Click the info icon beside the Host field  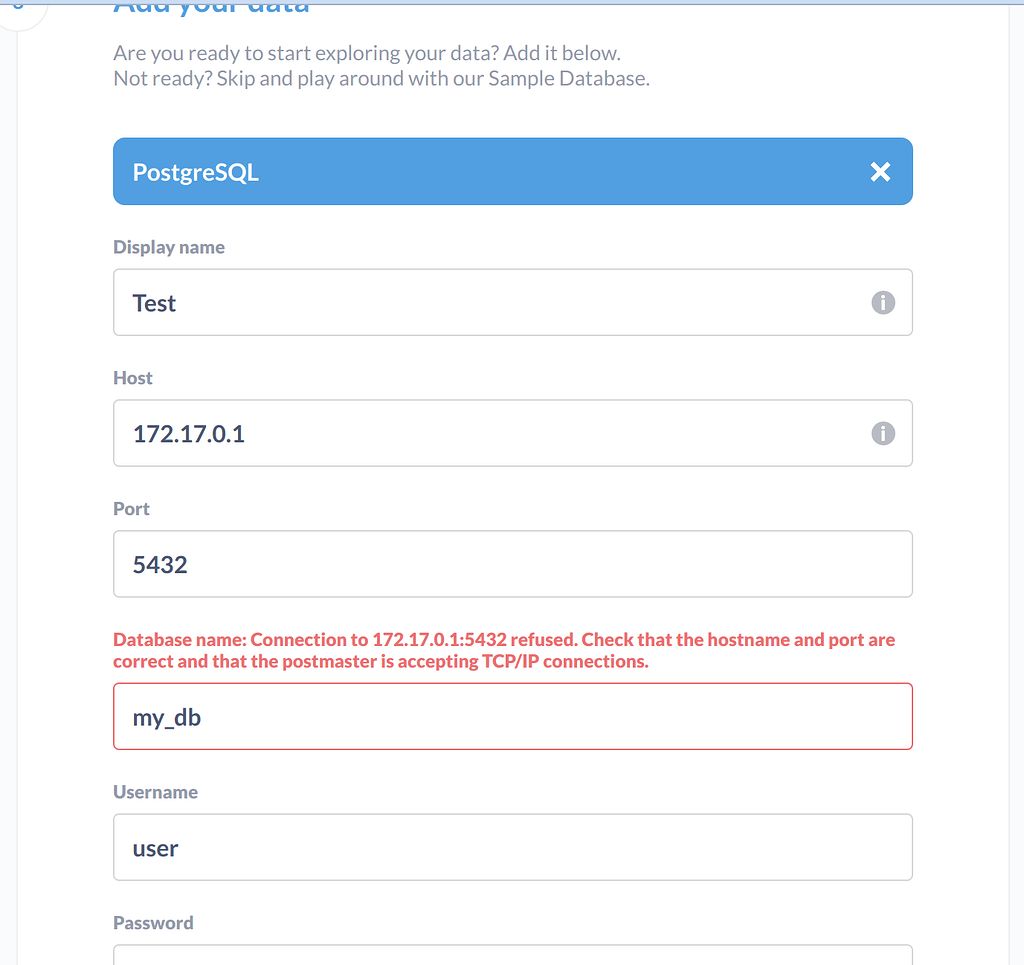point(883,433)
